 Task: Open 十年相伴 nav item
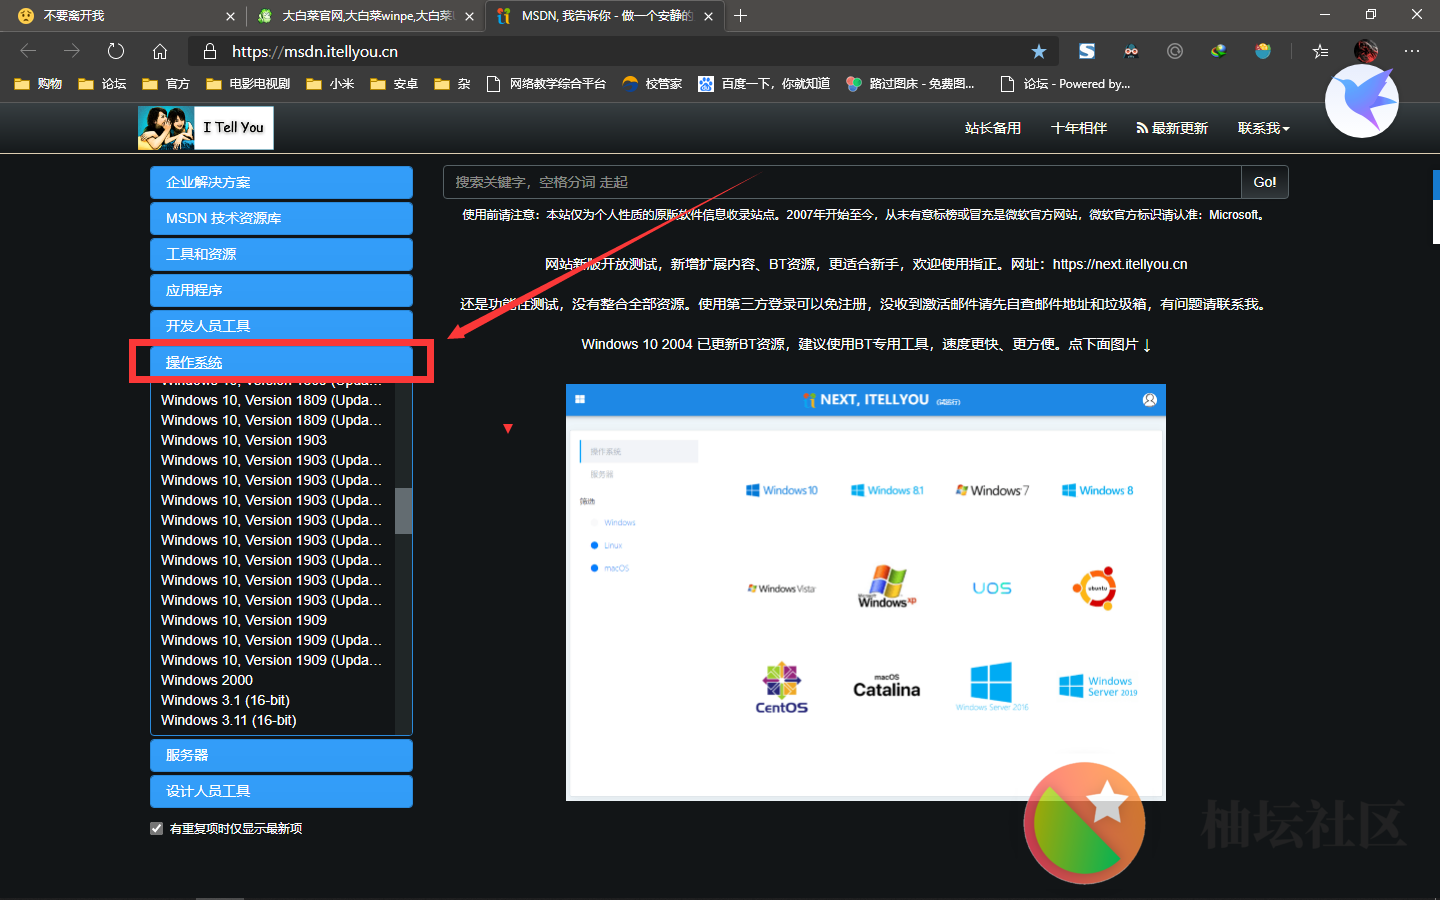click(1079, 128)
